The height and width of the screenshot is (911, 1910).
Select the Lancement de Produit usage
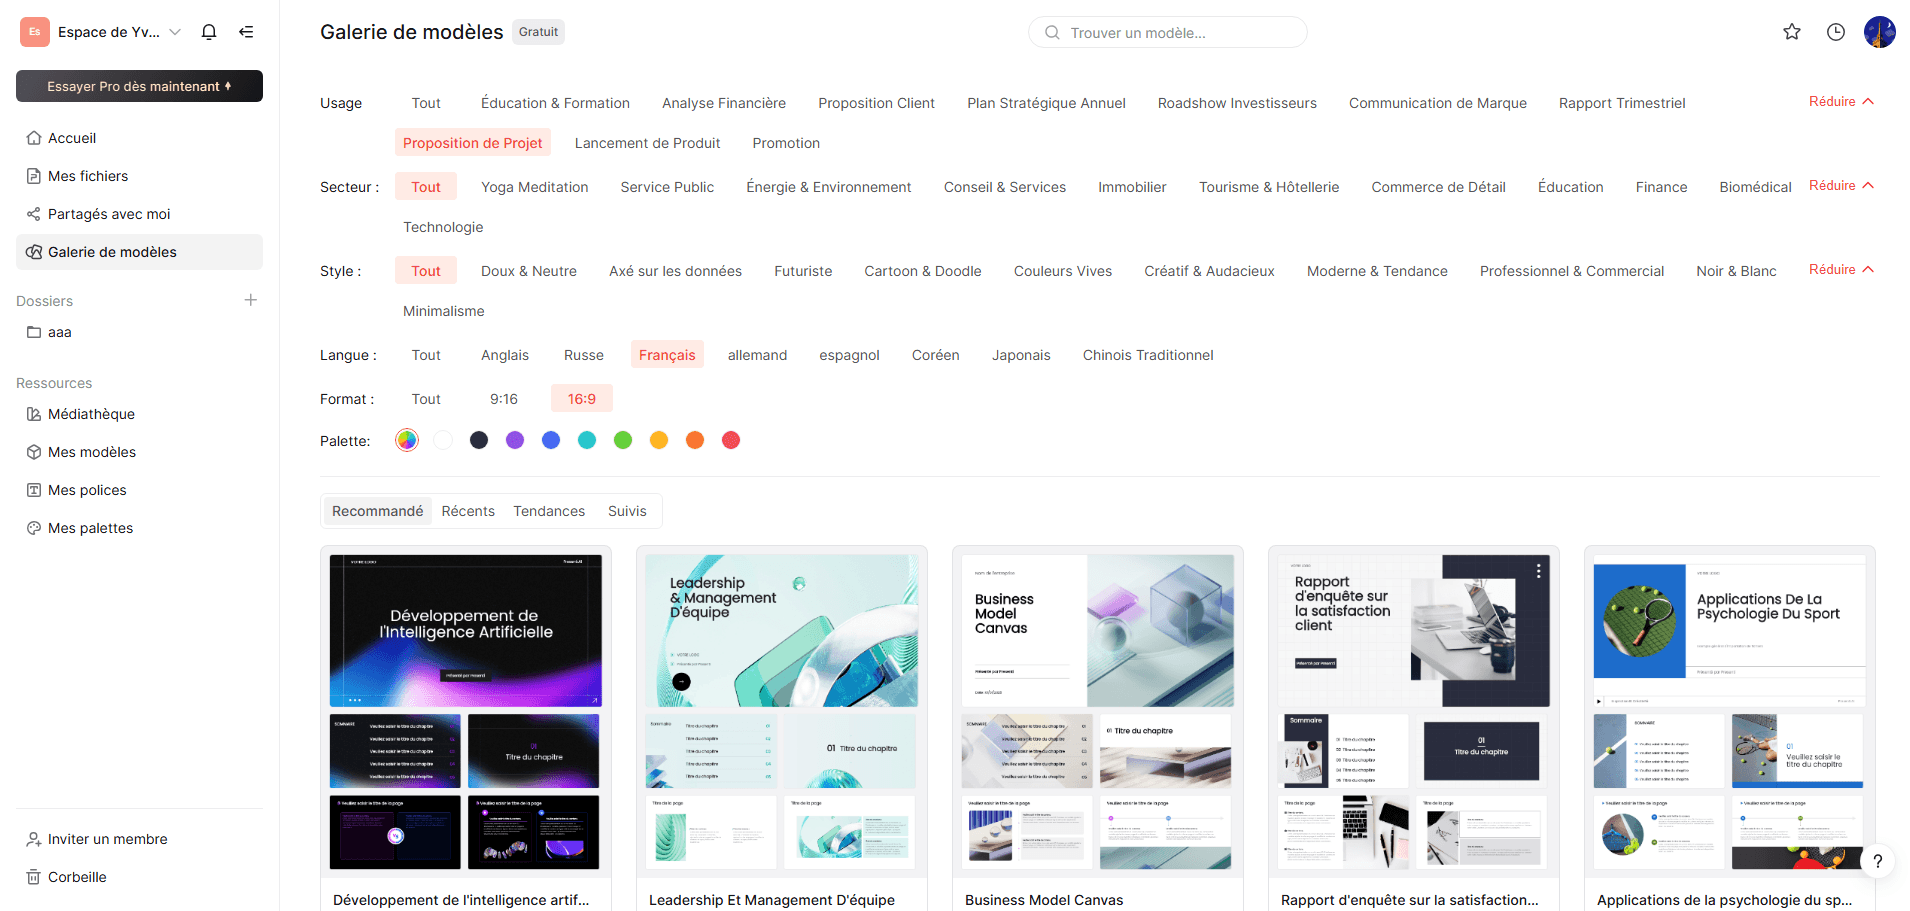click(647, 143)
